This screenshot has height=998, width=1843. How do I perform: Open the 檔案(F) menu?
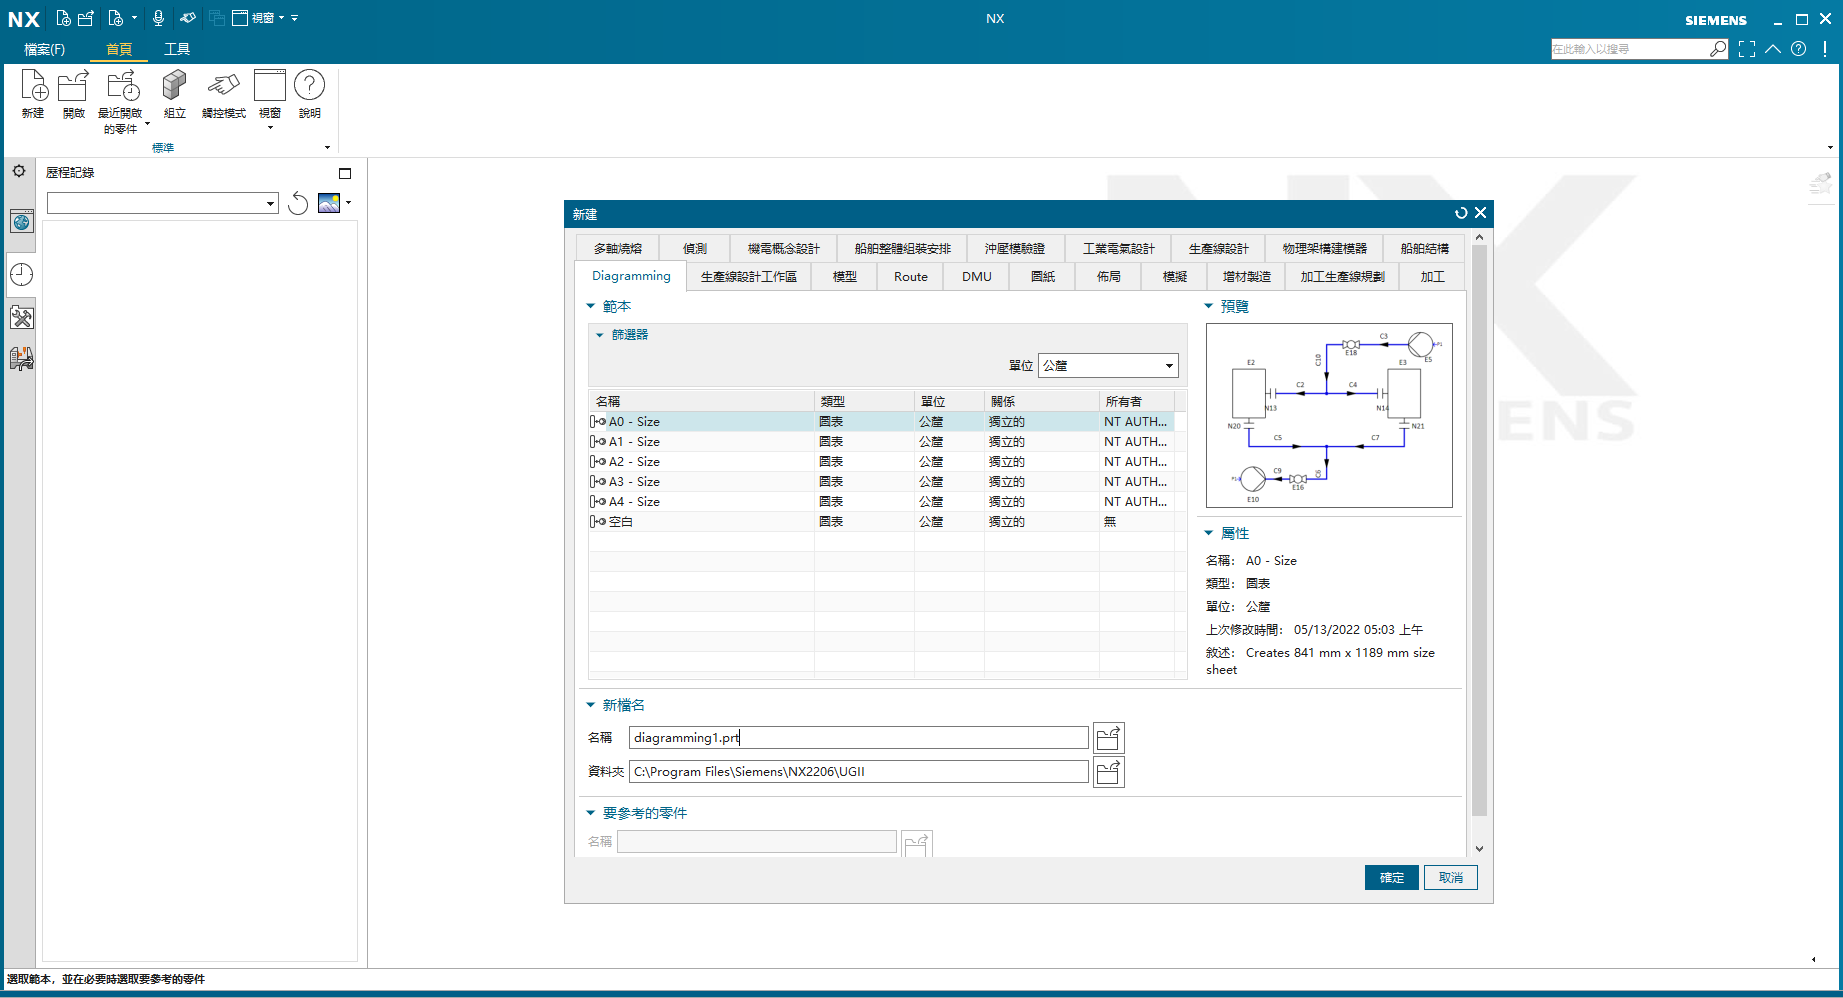(44, 49)
